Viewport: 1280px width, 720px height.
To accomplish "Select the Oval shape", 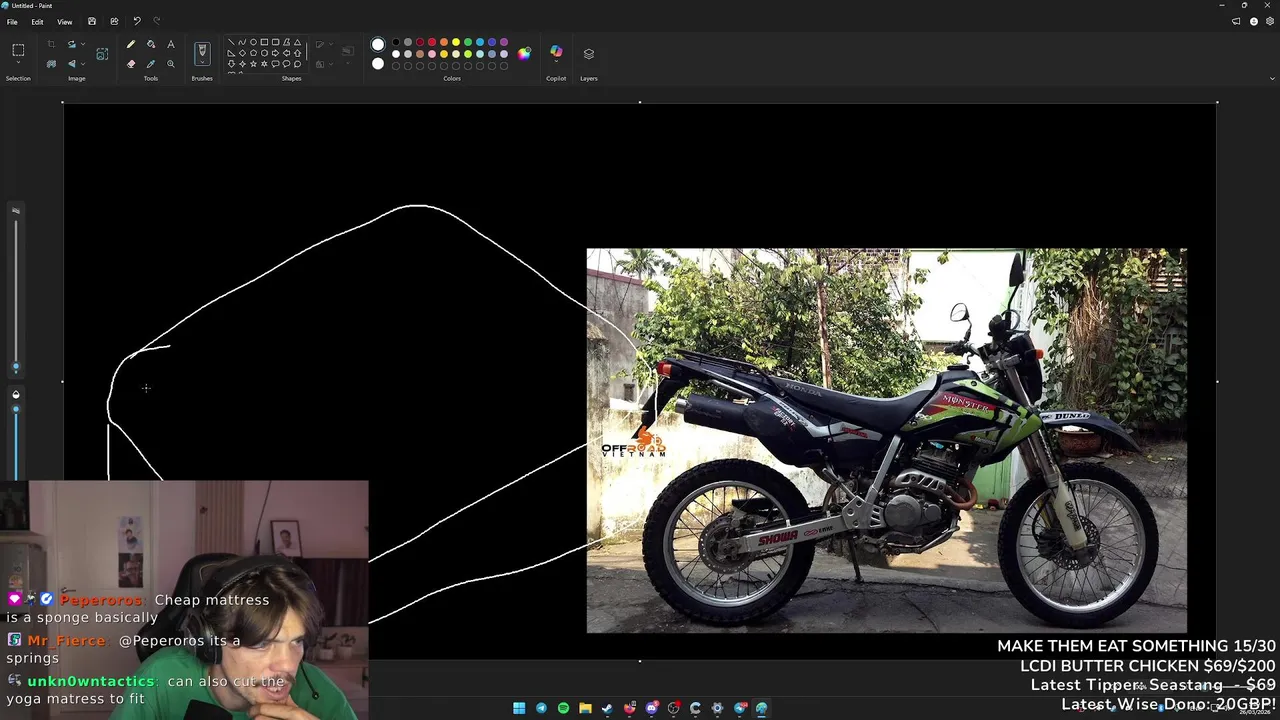I will (x=253, y=42).
